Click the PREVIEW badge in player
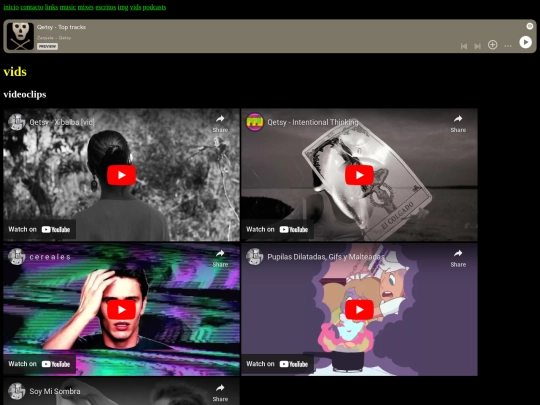540x405 pixels. [x=47, y=46]
